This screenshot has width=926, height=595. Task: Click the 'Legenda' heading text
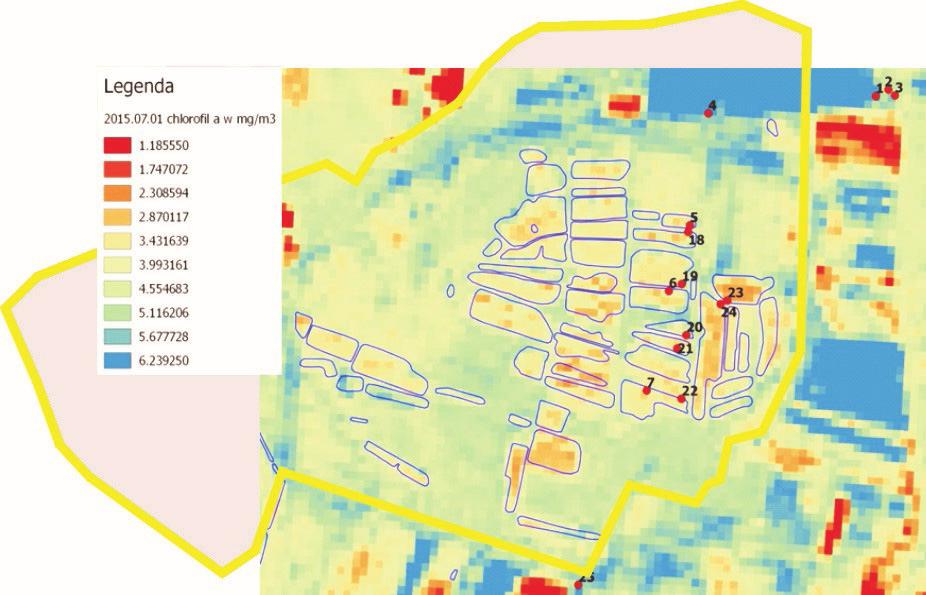tap(139, 87)
